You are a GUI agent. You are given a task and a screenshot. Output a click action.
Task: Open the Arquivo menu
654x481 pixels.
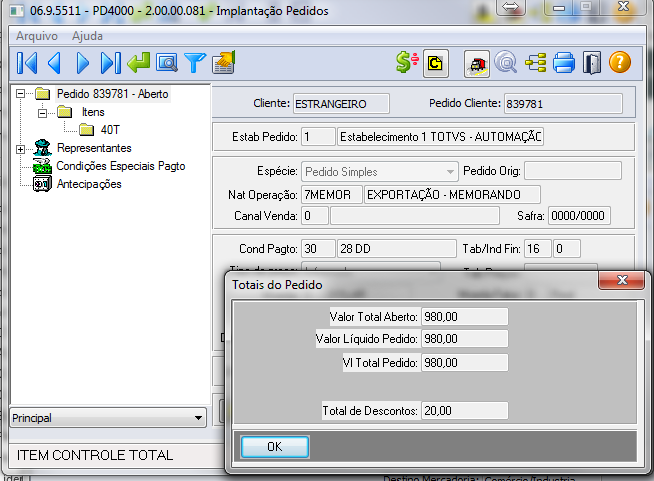pos(37,36)
